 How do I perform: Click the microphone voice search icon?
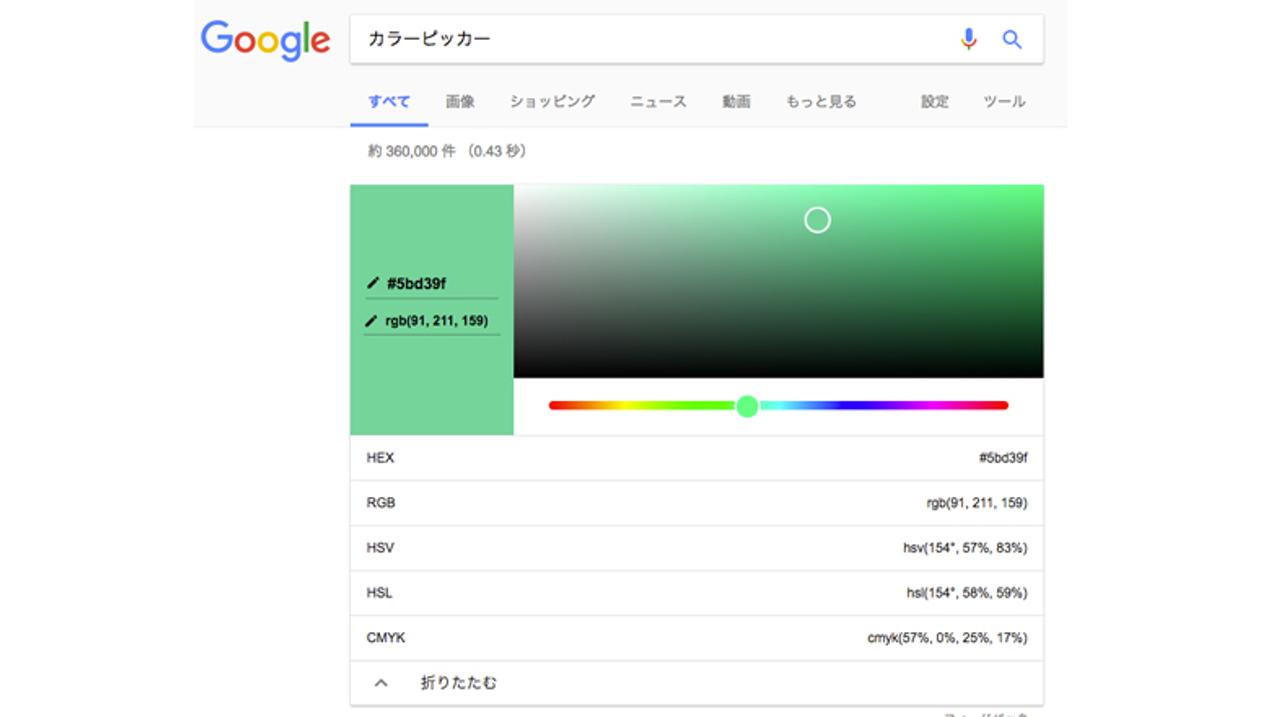pyautogui.click(x=966, y=39)
